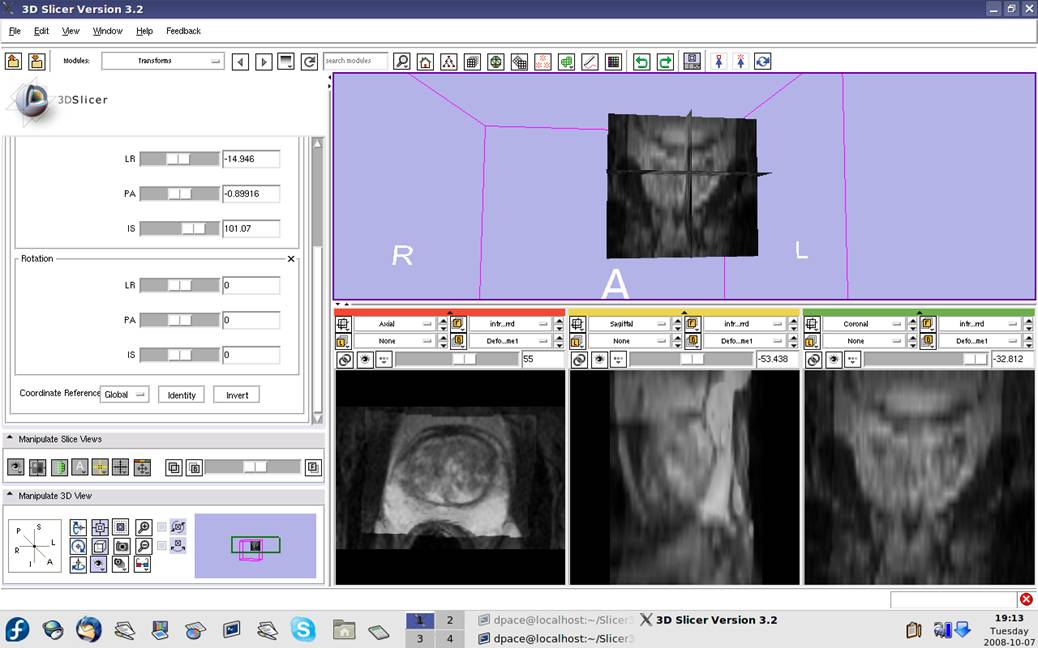
Task: Click the Identity button
Action: coord(181,395)
